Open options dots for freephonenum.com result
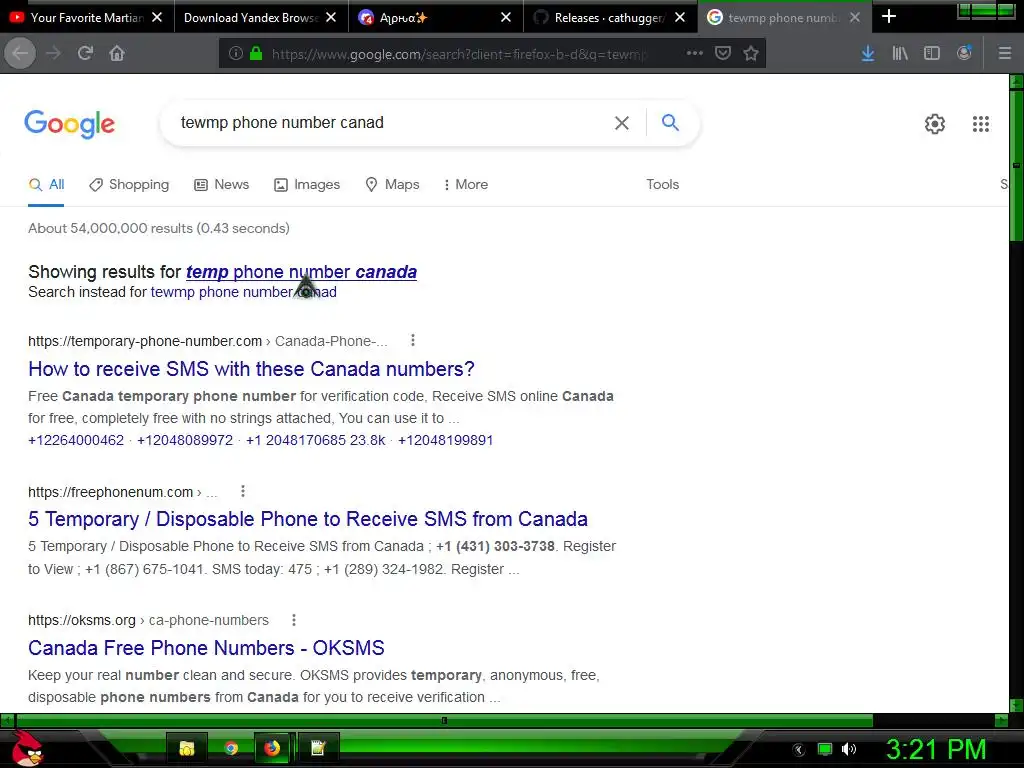The width and height of the screenshot is (1024, 768). (x=243, y=491)
